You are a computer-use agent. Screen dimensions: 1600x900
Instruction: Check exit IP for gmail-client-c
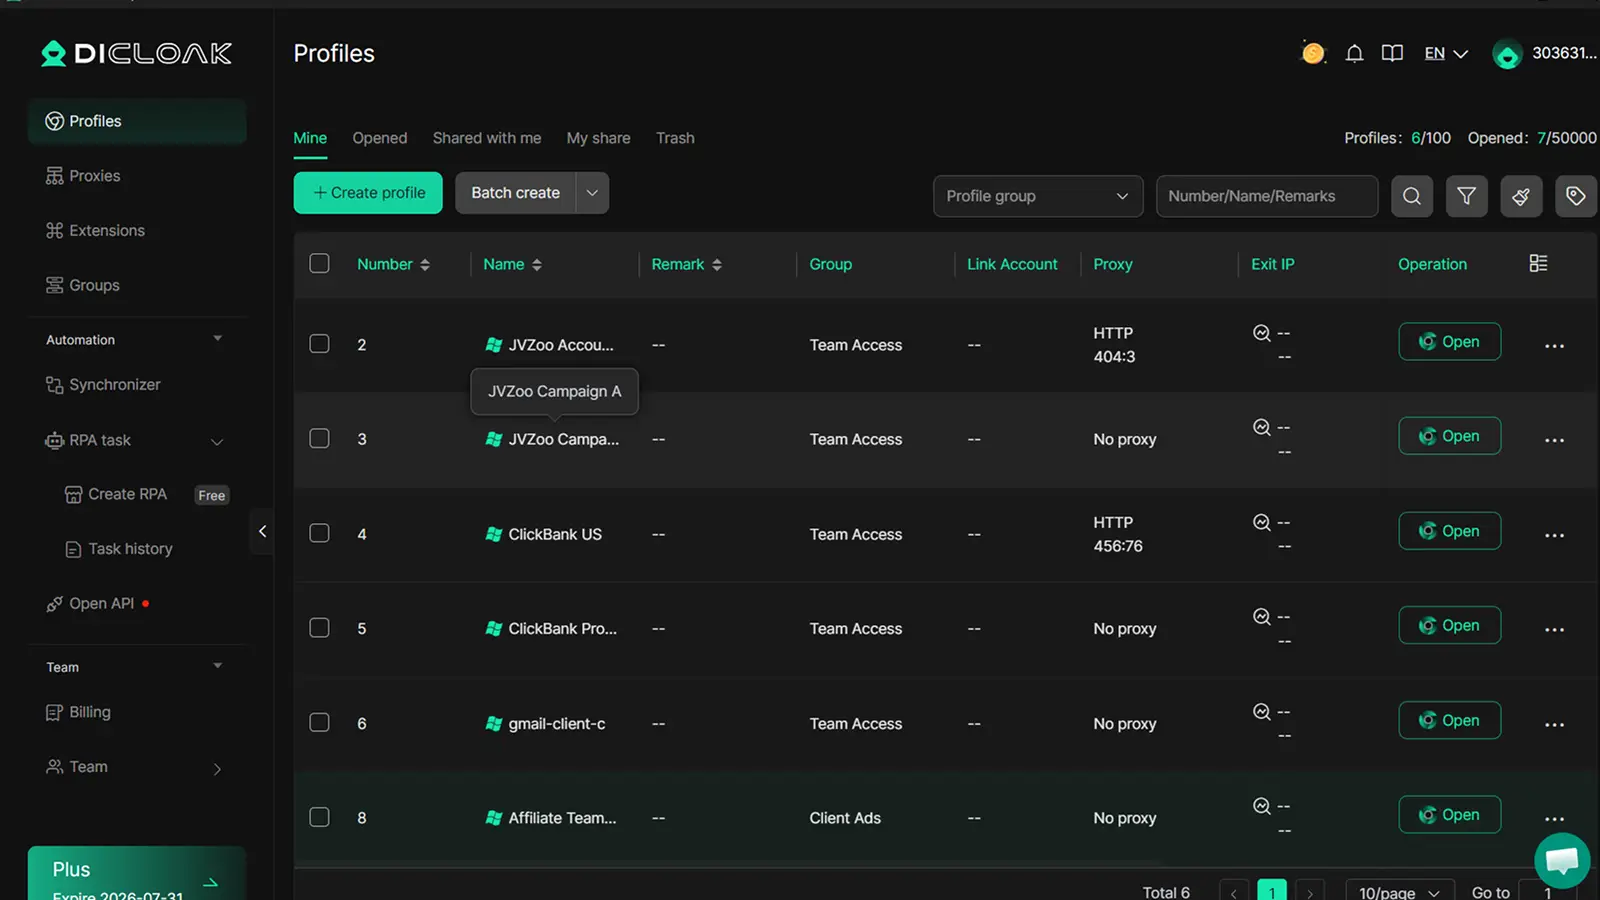[x=1262, y=712]
